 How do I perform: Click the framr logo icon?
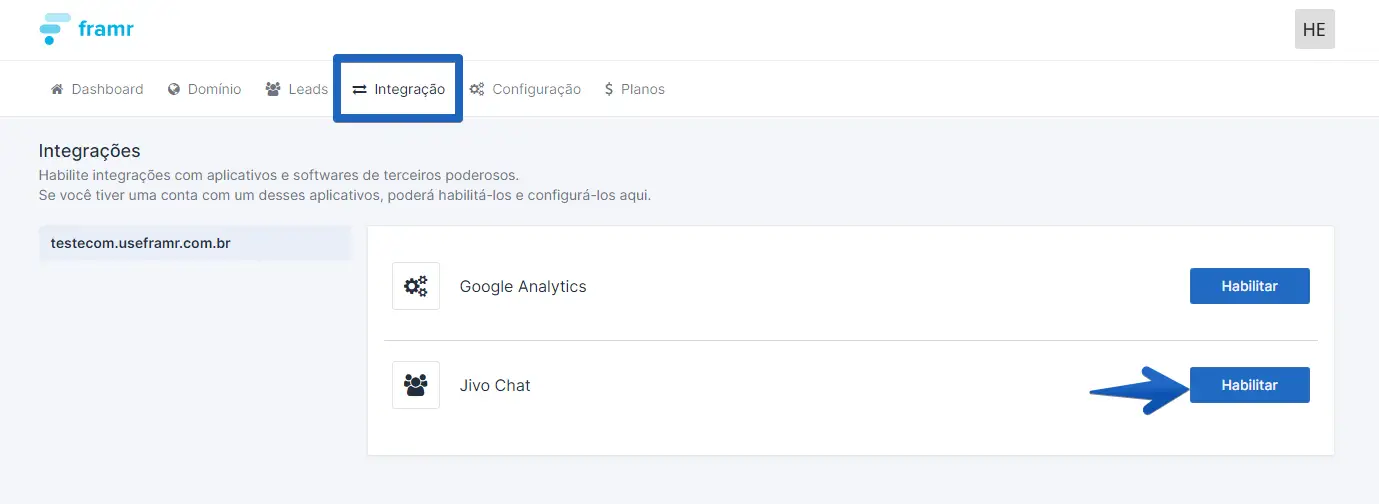tap(55, 29)
